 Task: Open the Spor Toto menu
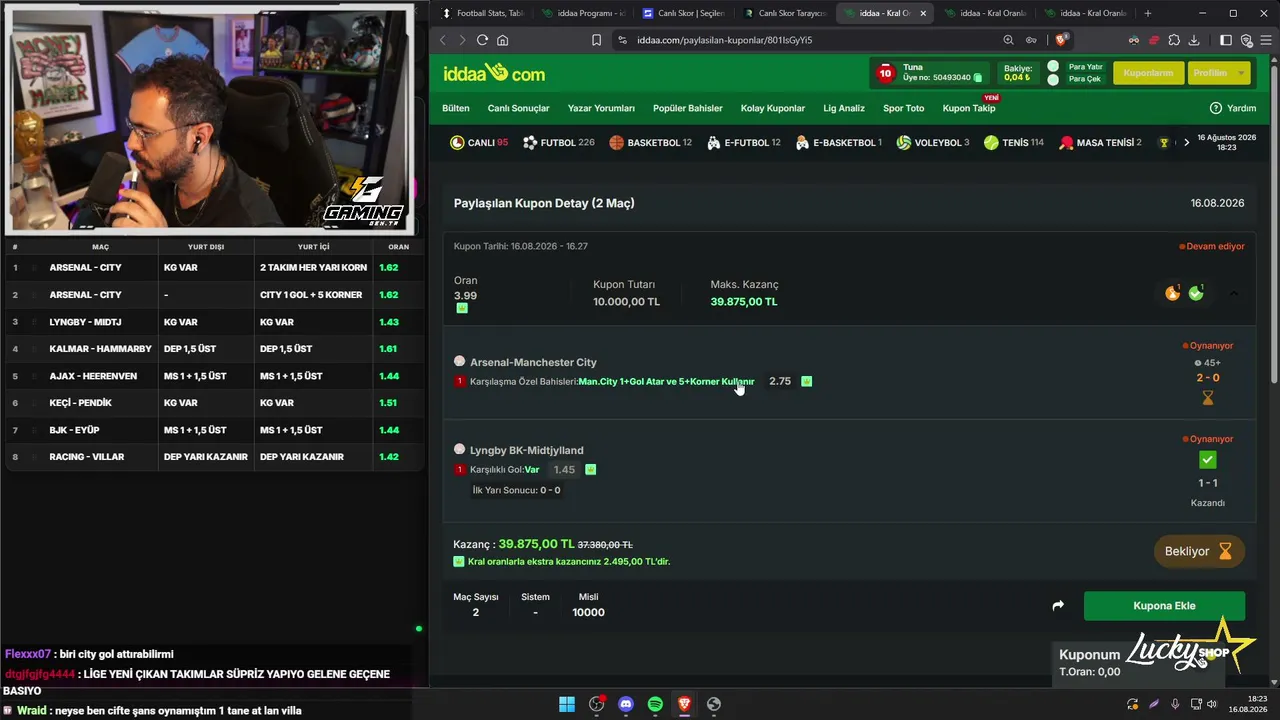click(x=904, y=108)
